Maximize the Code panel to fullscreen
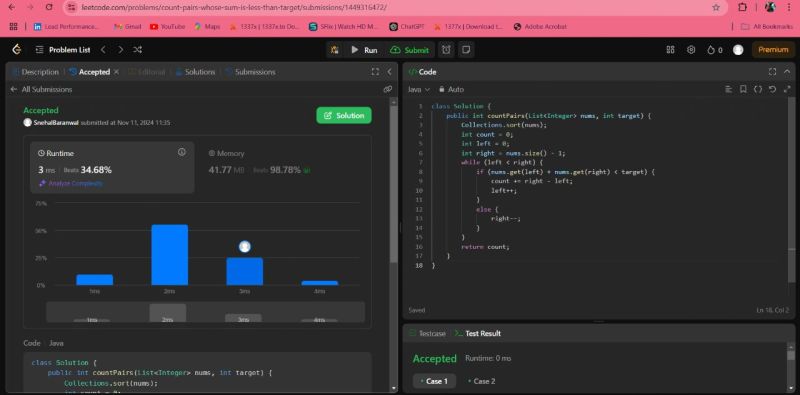Viewport: 800px width, 395px height. tap(772, 72)
